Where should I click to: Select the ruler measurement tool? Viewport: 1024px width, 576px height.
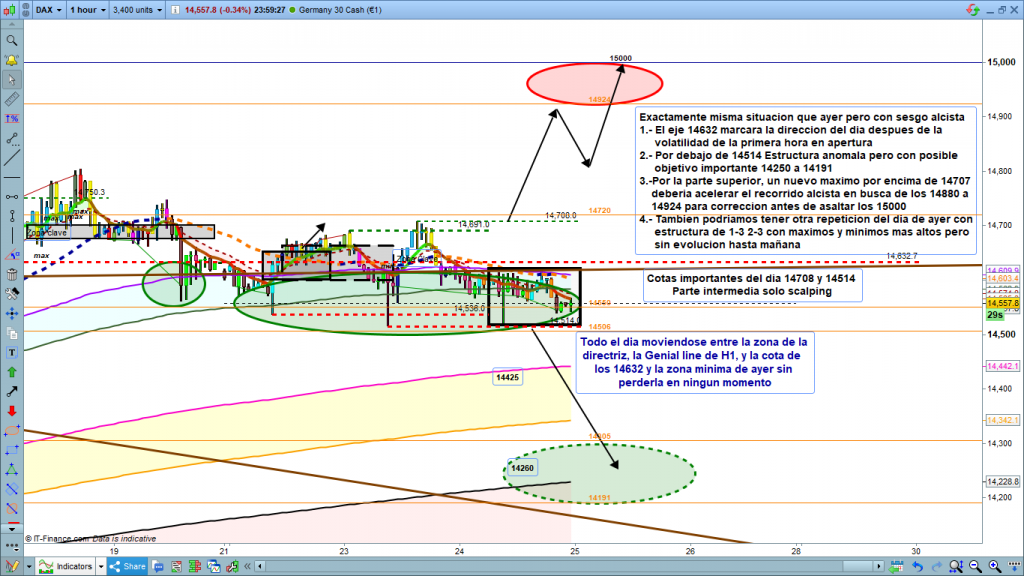pos(12,101)
